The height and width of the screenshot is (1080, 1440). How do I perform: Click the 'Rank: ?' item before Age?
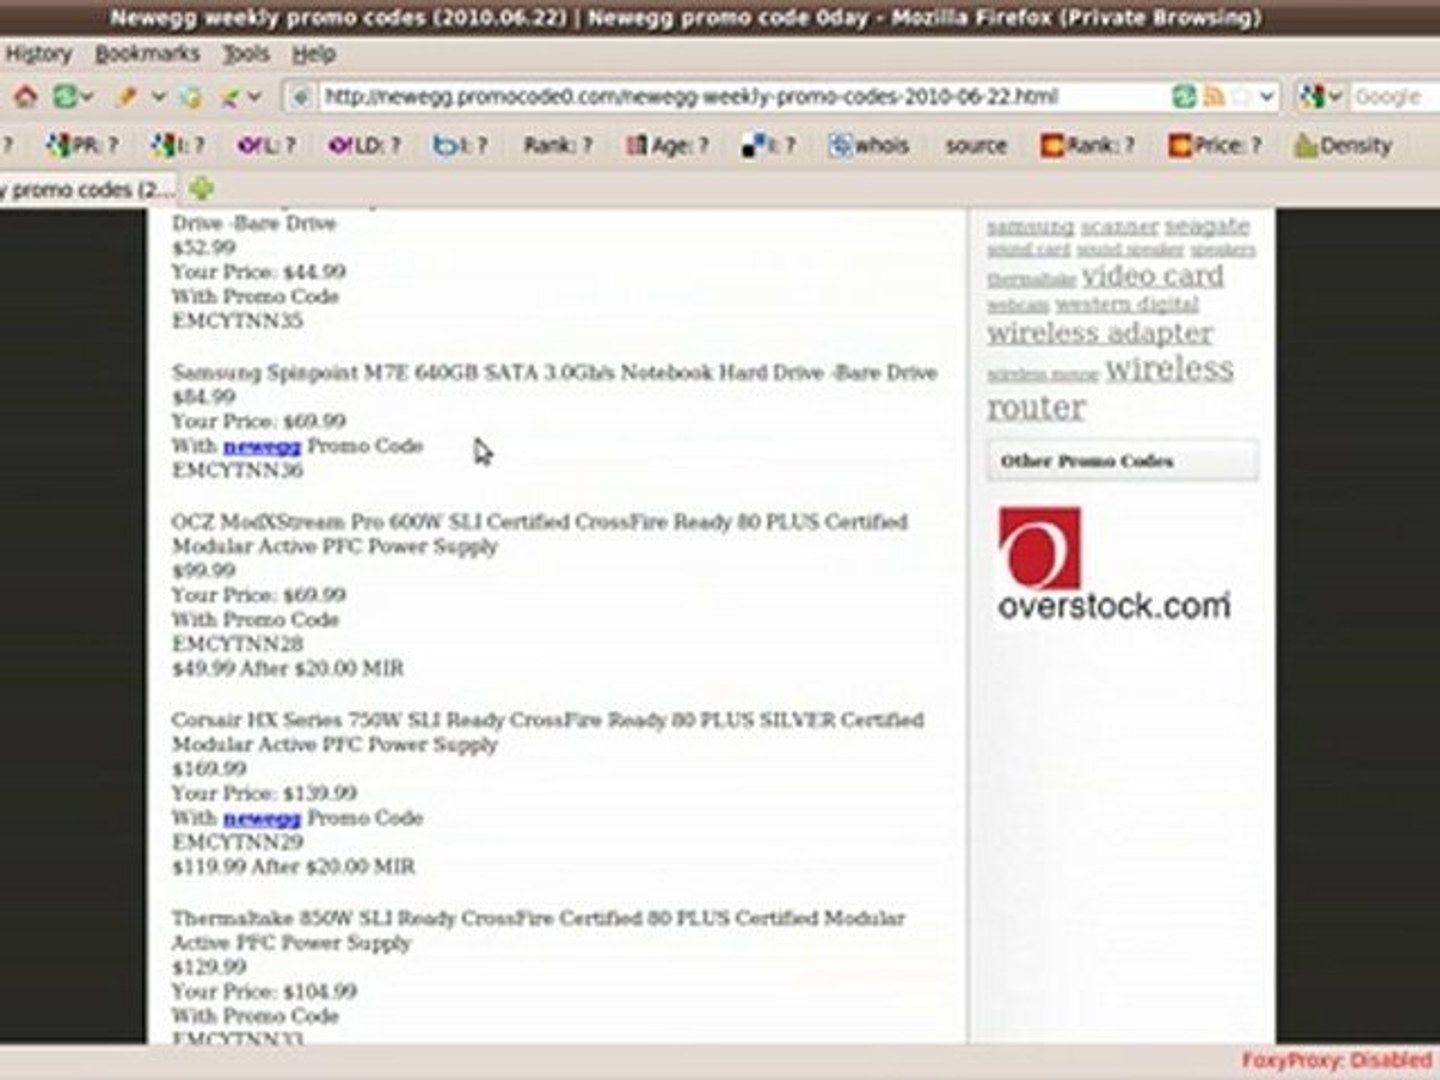[558, 146]
